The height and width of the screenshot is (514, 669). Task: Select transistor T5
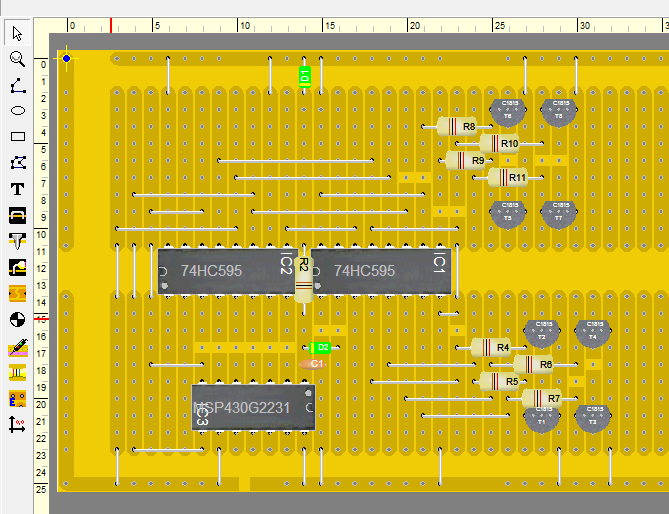point(508,214)
